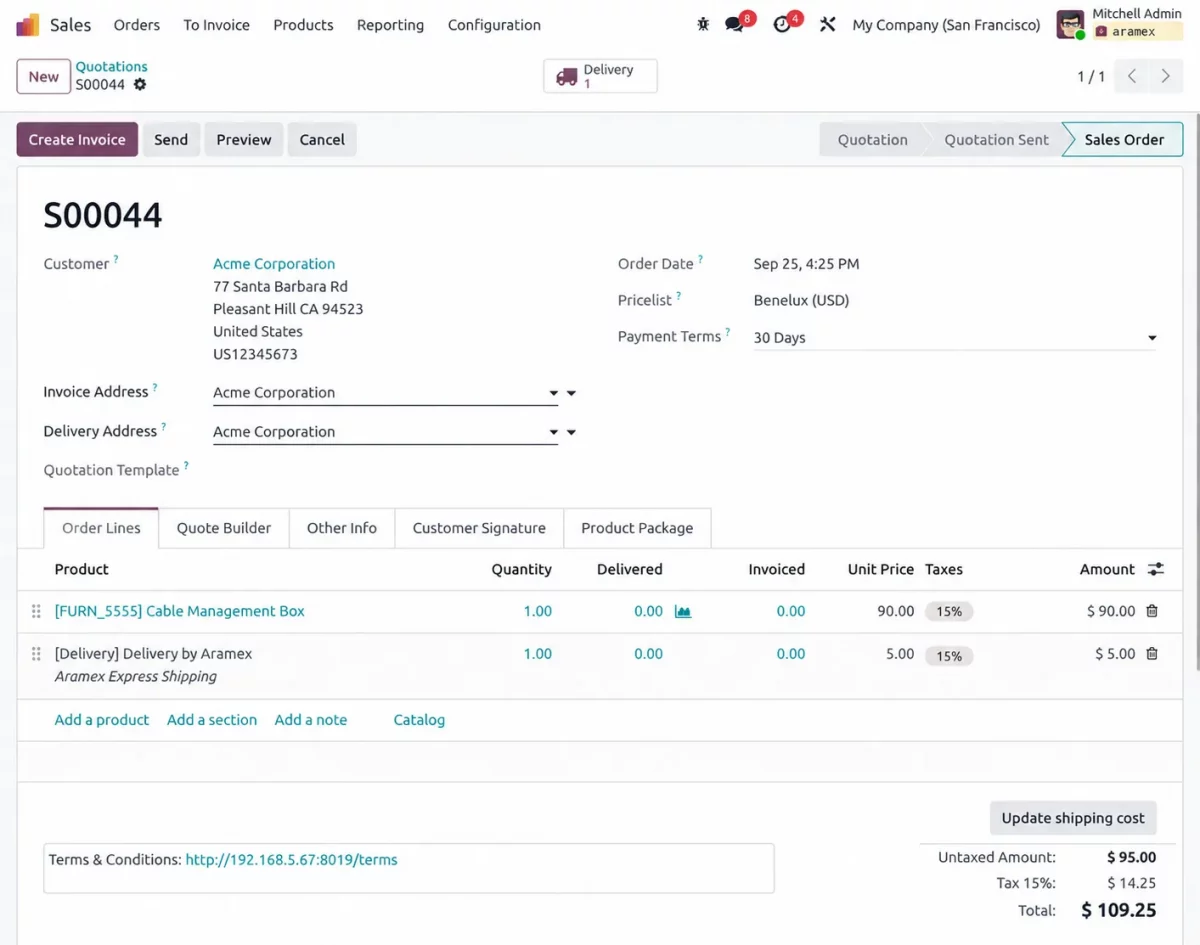Screen dimensions: 1200x945
Task: Click the New button
Action: 43,76
